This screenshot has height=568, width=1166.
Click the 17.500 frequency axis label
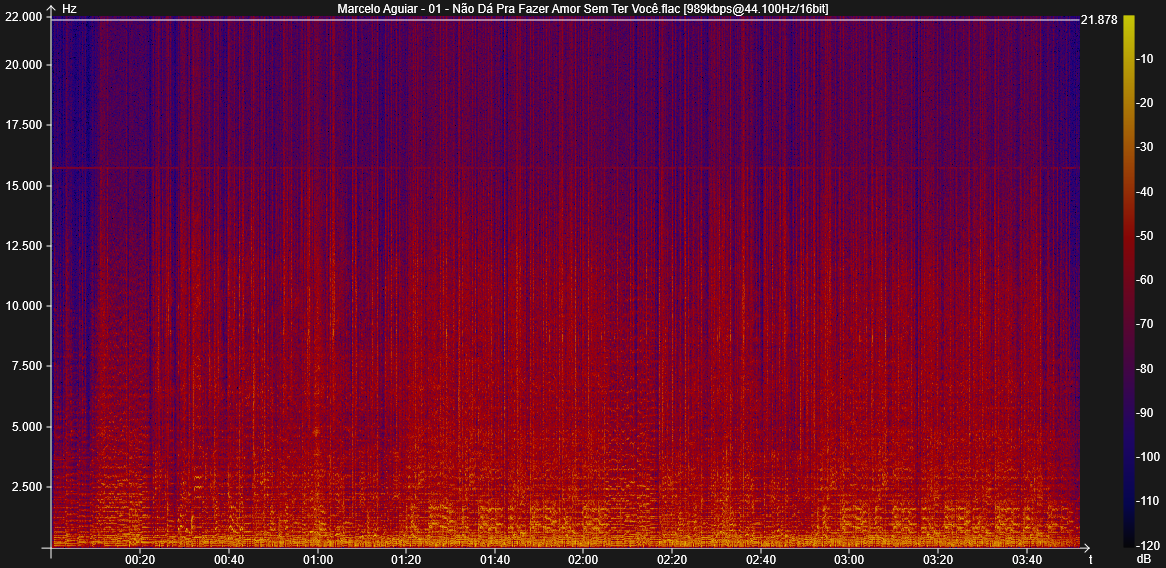click(x=22, y=125)
